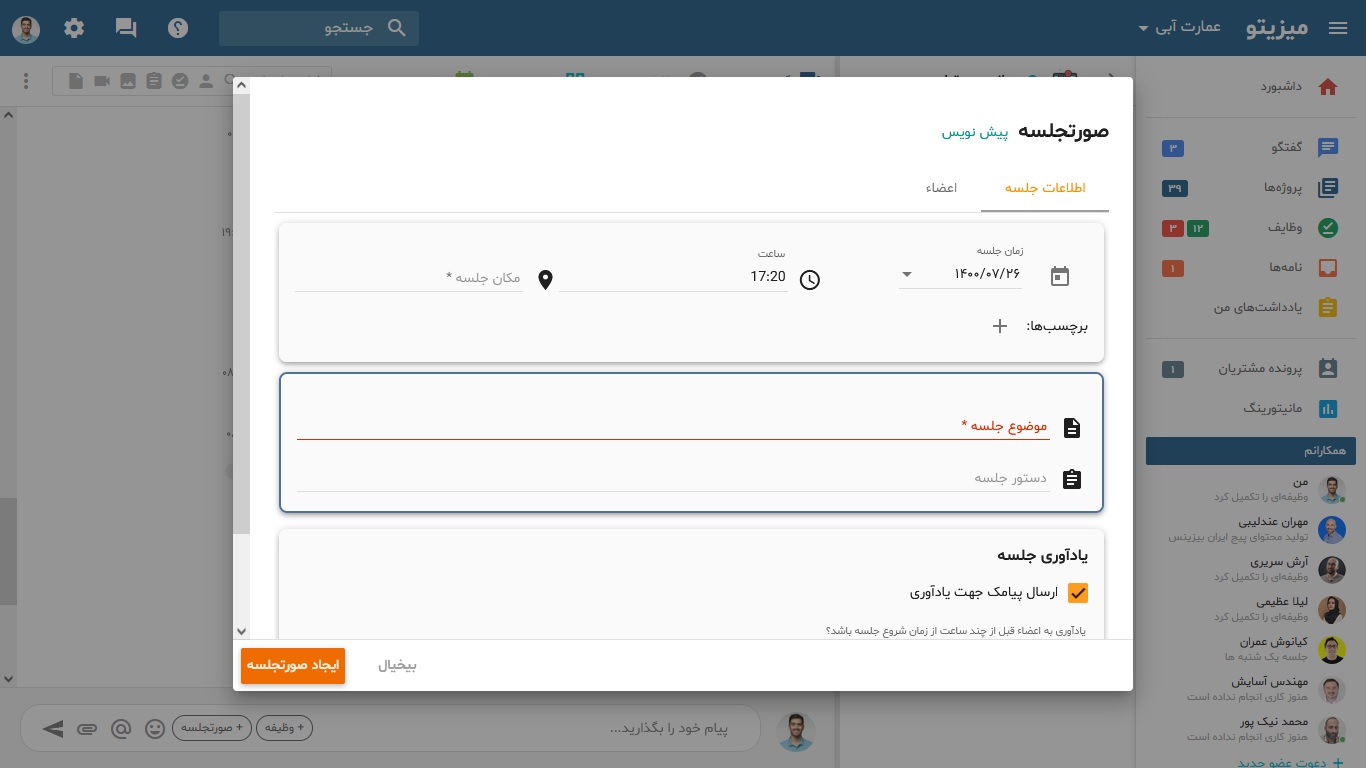
Task: Click the video camera icon in chat toolbar
Action: pyautogui.click(x=102, y=82)
